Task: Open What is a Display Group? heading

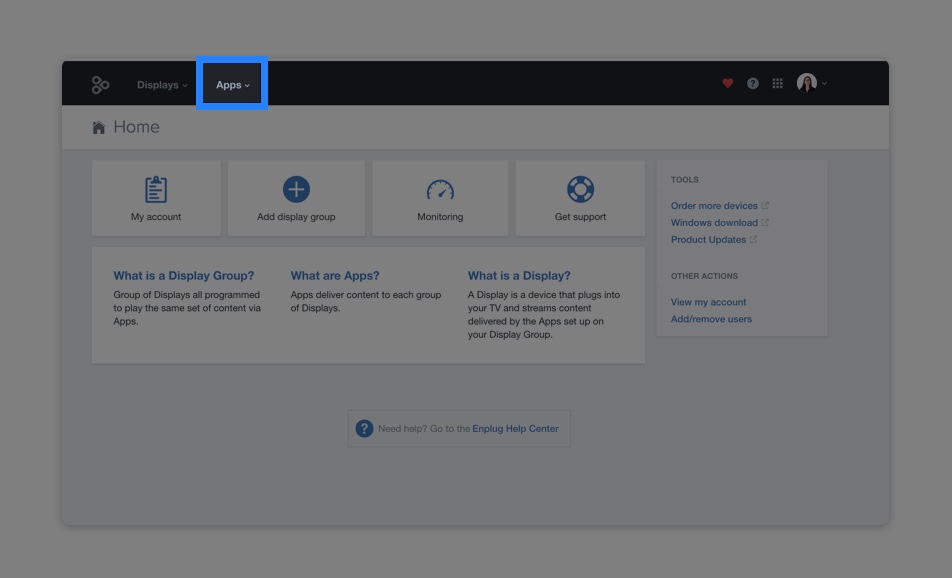Action: [183, 276]
